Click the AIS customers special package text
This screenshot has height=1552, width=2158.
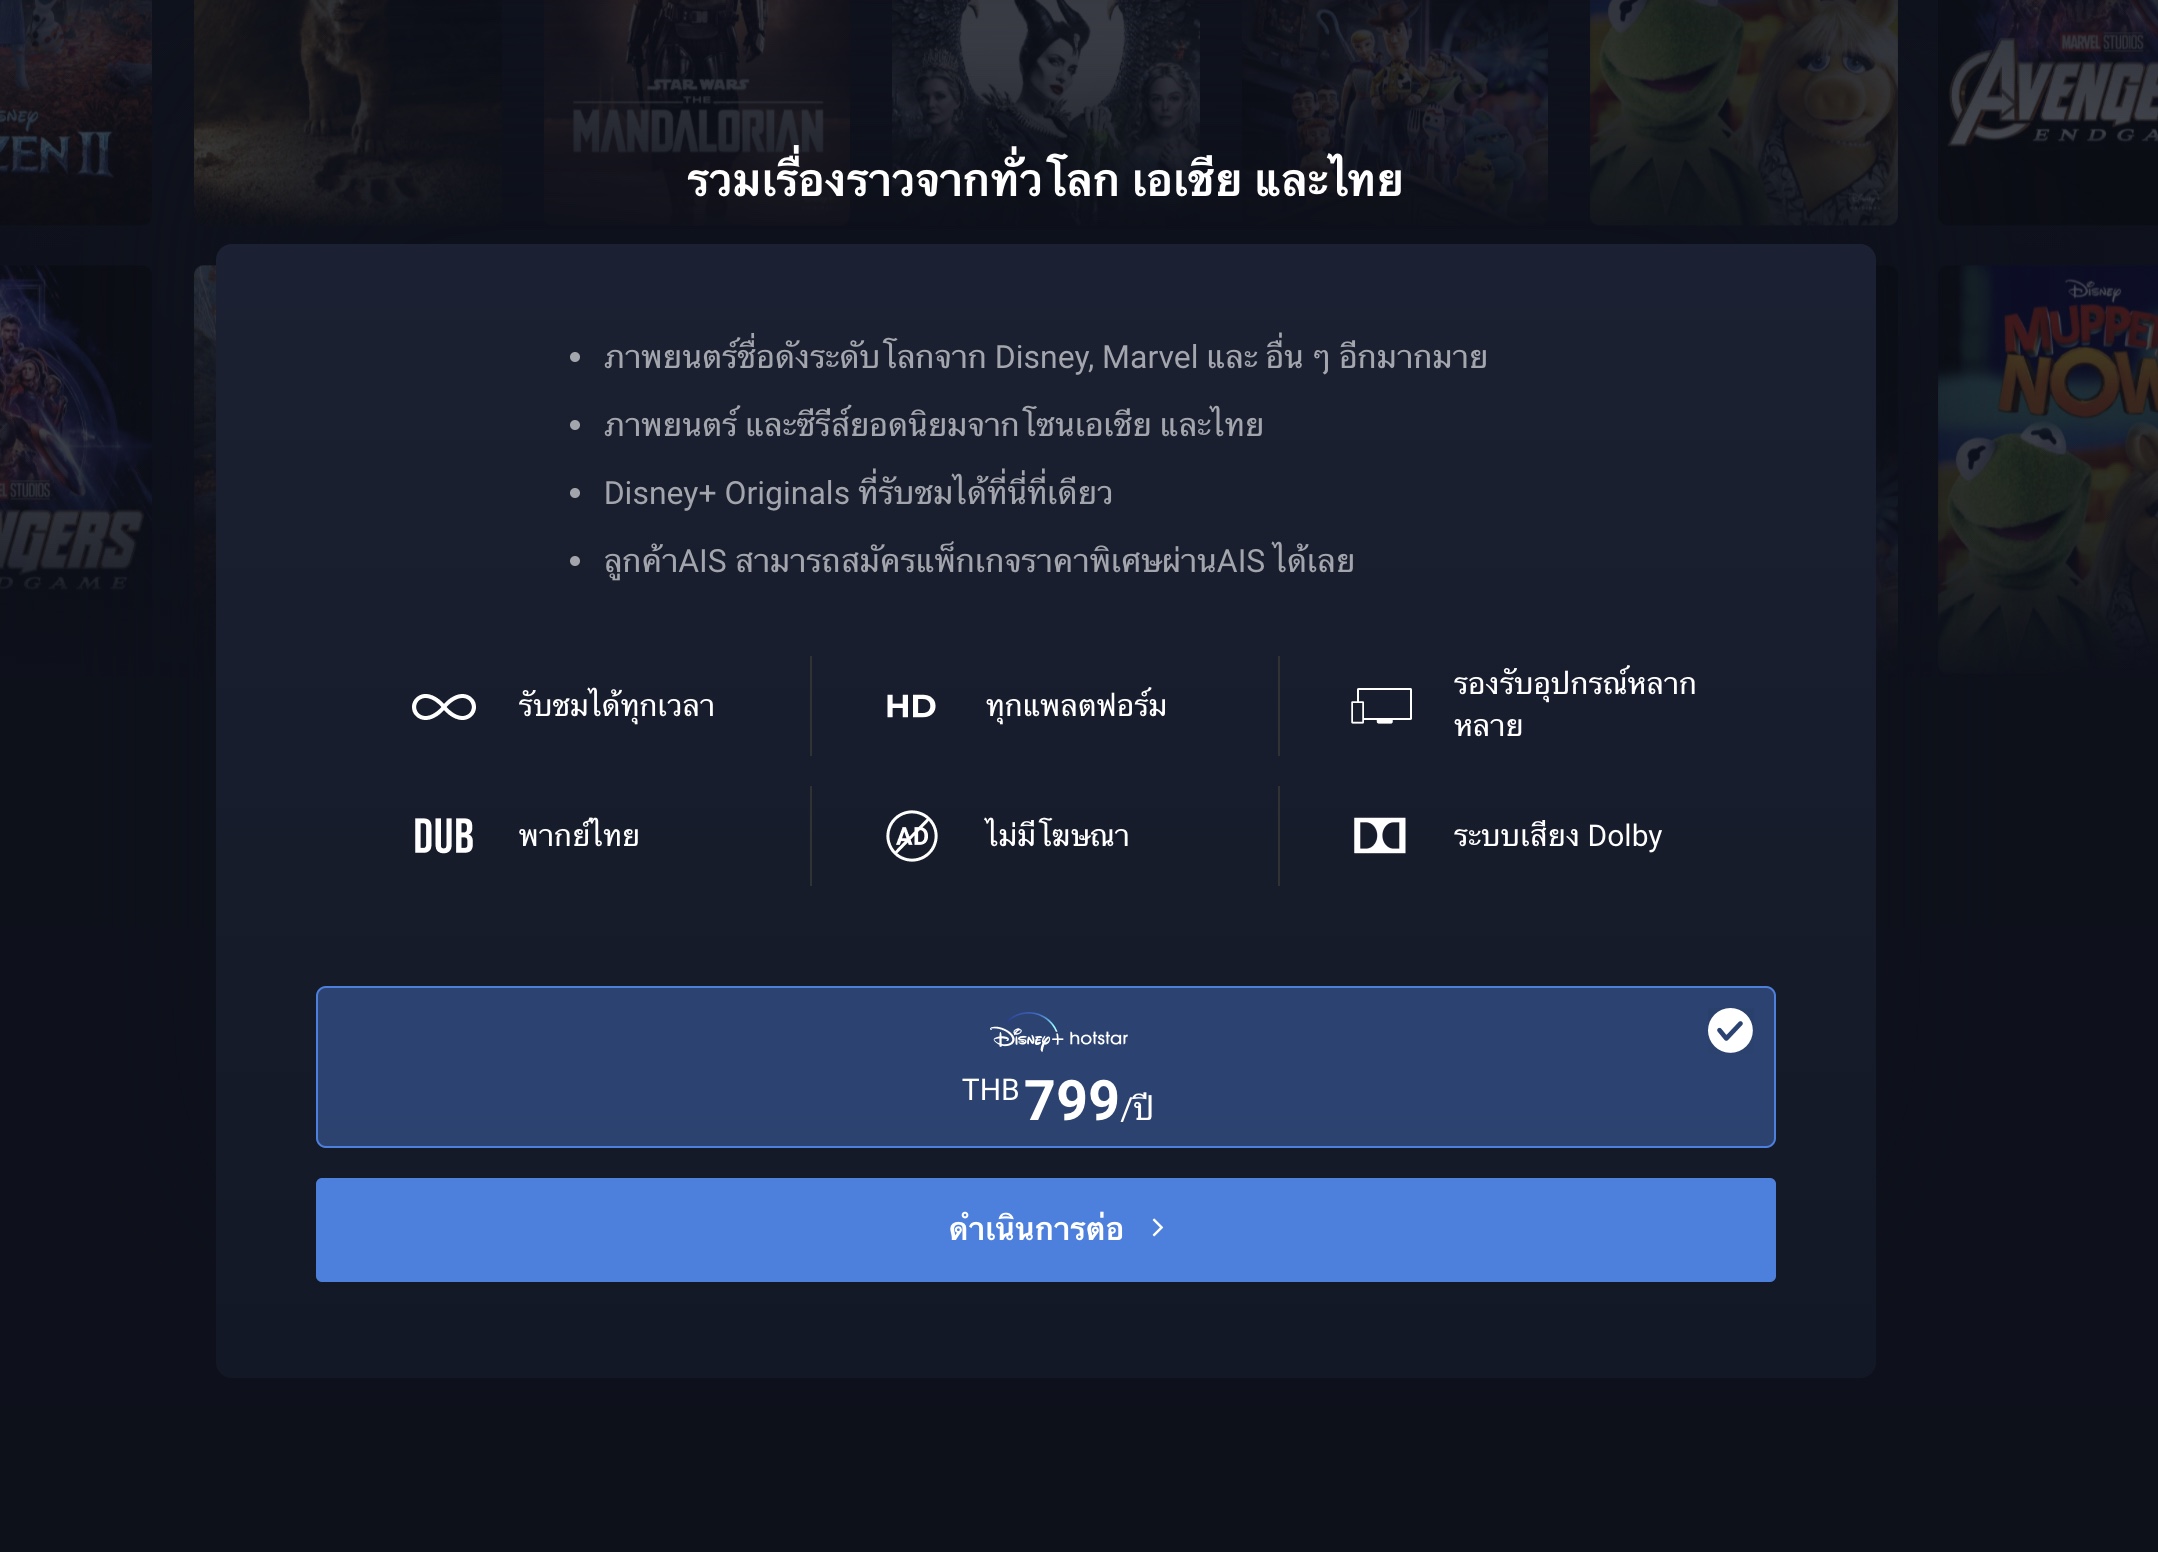tap(979, 561)
